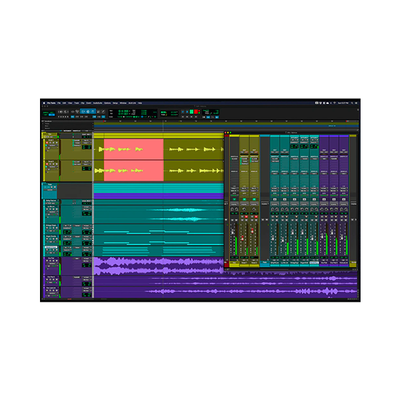Toggle solo on upper yellow vocal track
Image resolution: width=400 pixels, height=400 pixels.
(x=53, y=143)
